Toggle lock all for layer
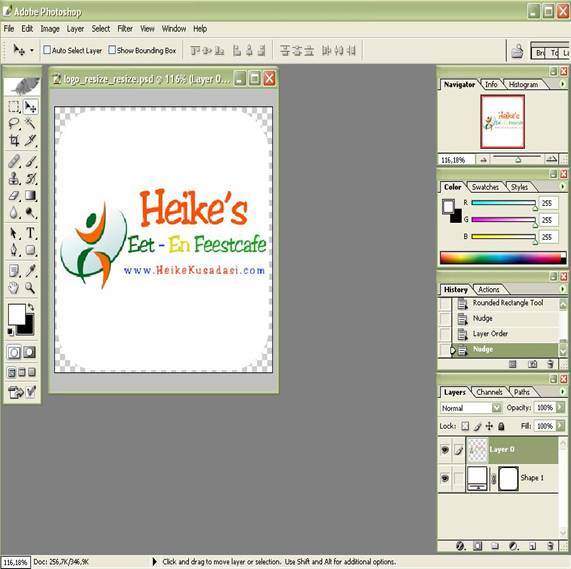The width and height of the screenshot is (571, 569). pyautogui.click(x=501, y=426)
